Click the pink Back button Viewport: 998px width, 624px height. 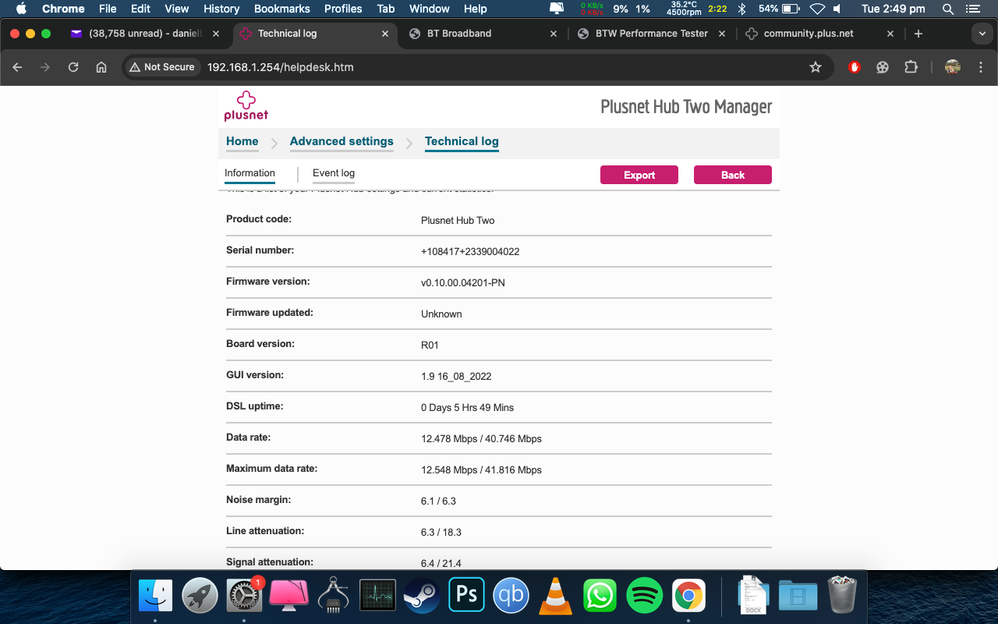tap(732, 175)
